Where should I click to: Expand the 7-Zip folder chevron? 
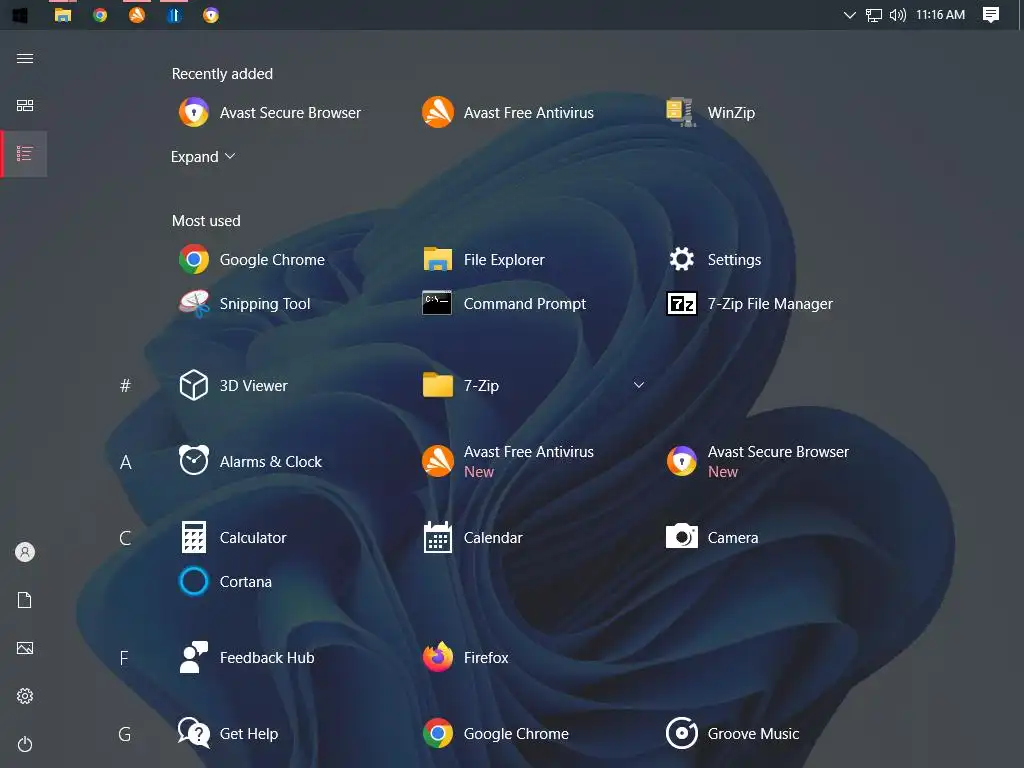(x=639, y=385)
